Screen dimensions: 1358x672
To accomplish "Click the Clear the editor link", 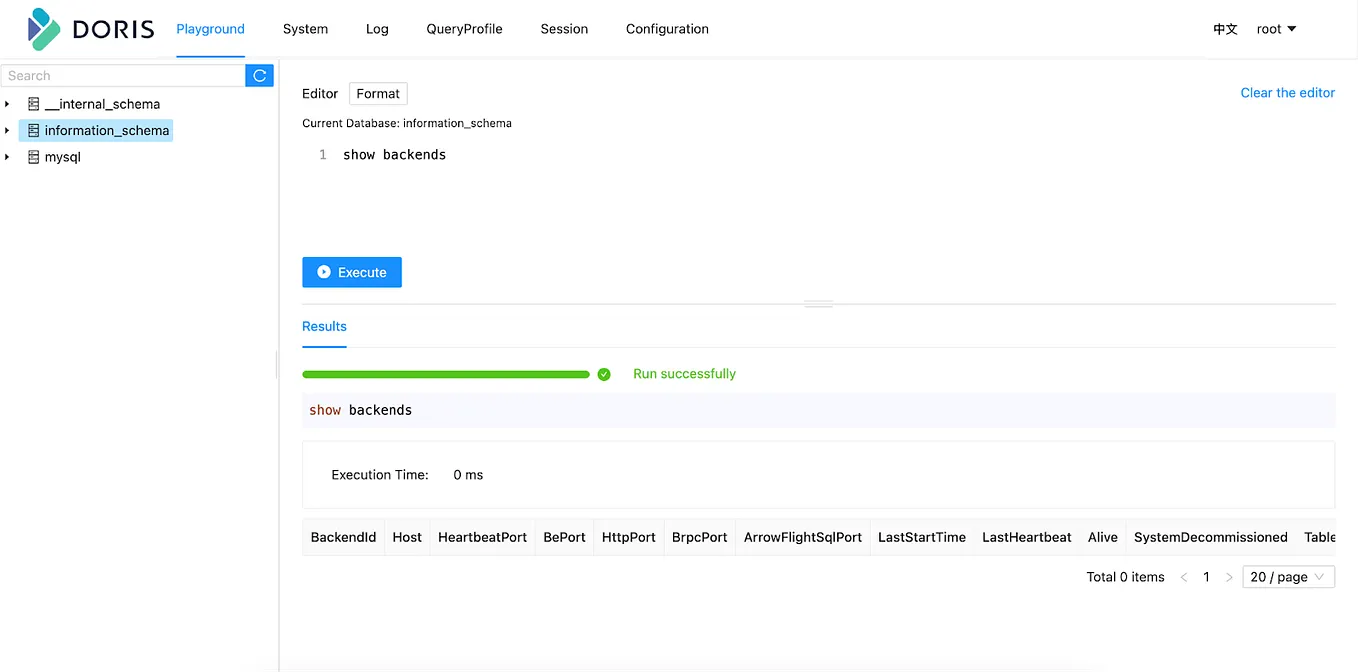I will click(x=1287, y=92).
